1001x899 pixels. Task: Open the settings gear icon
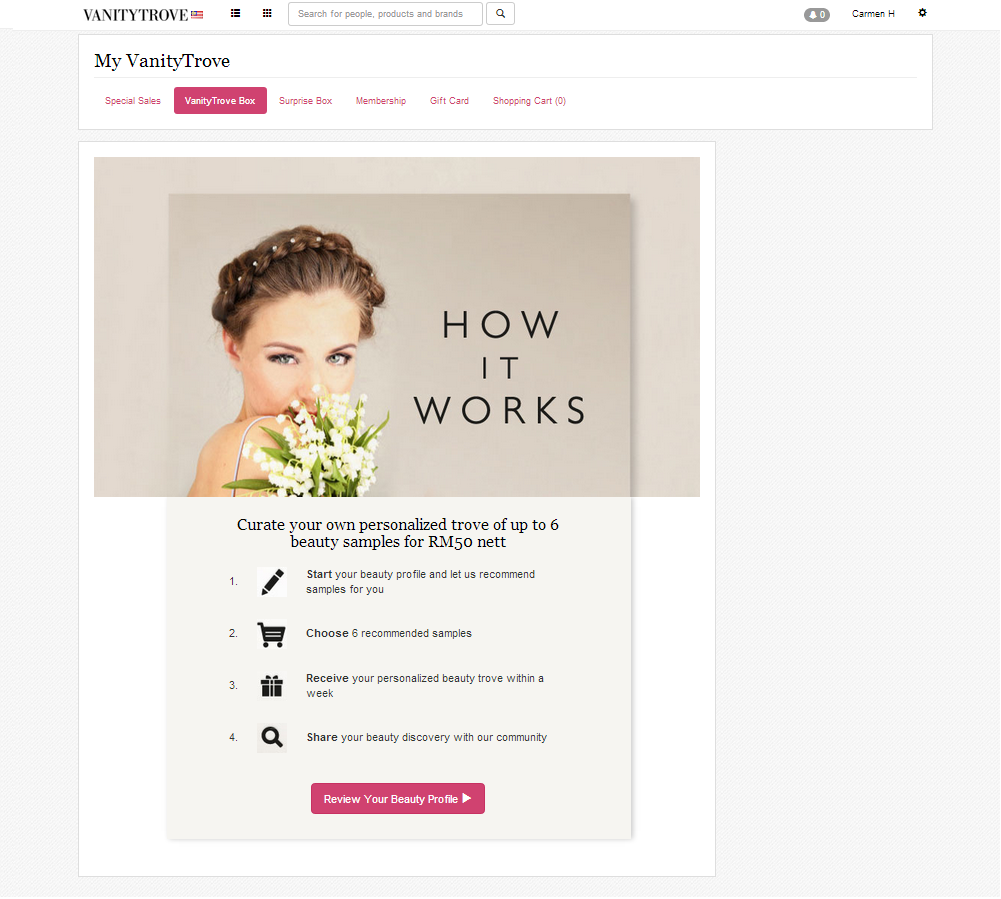[922, 13]
